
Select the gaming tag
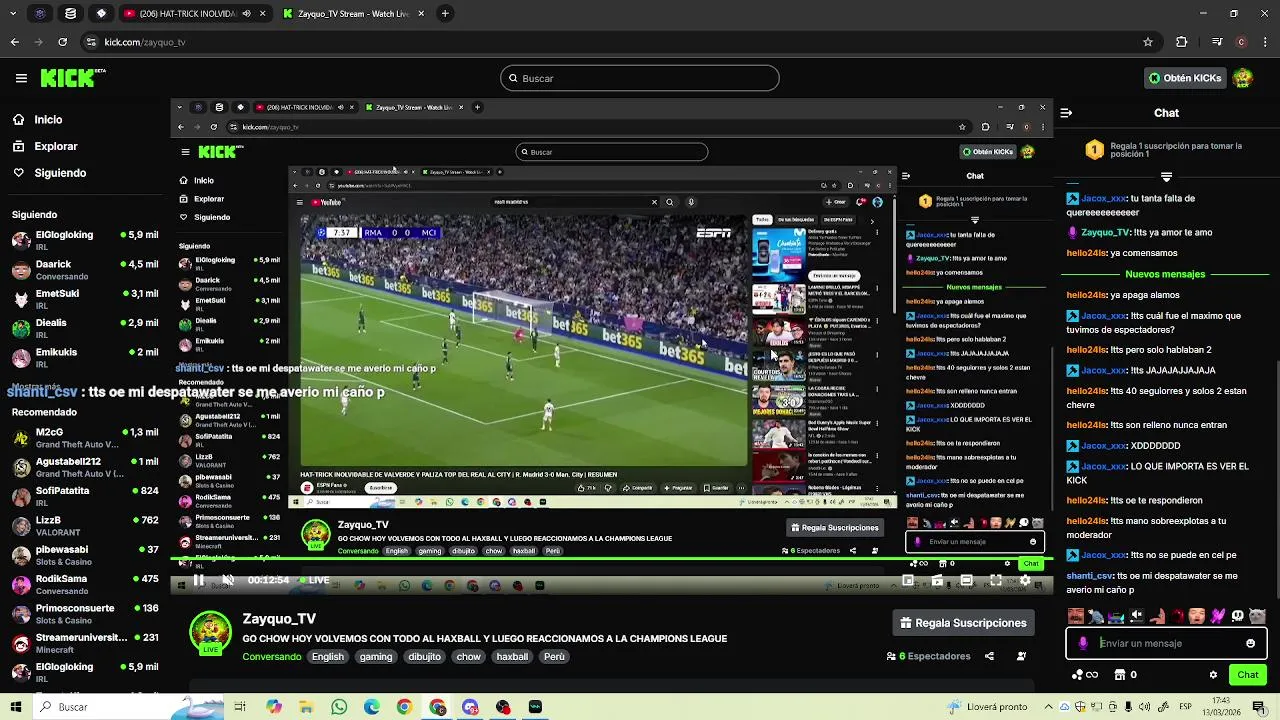pos(376,657)
